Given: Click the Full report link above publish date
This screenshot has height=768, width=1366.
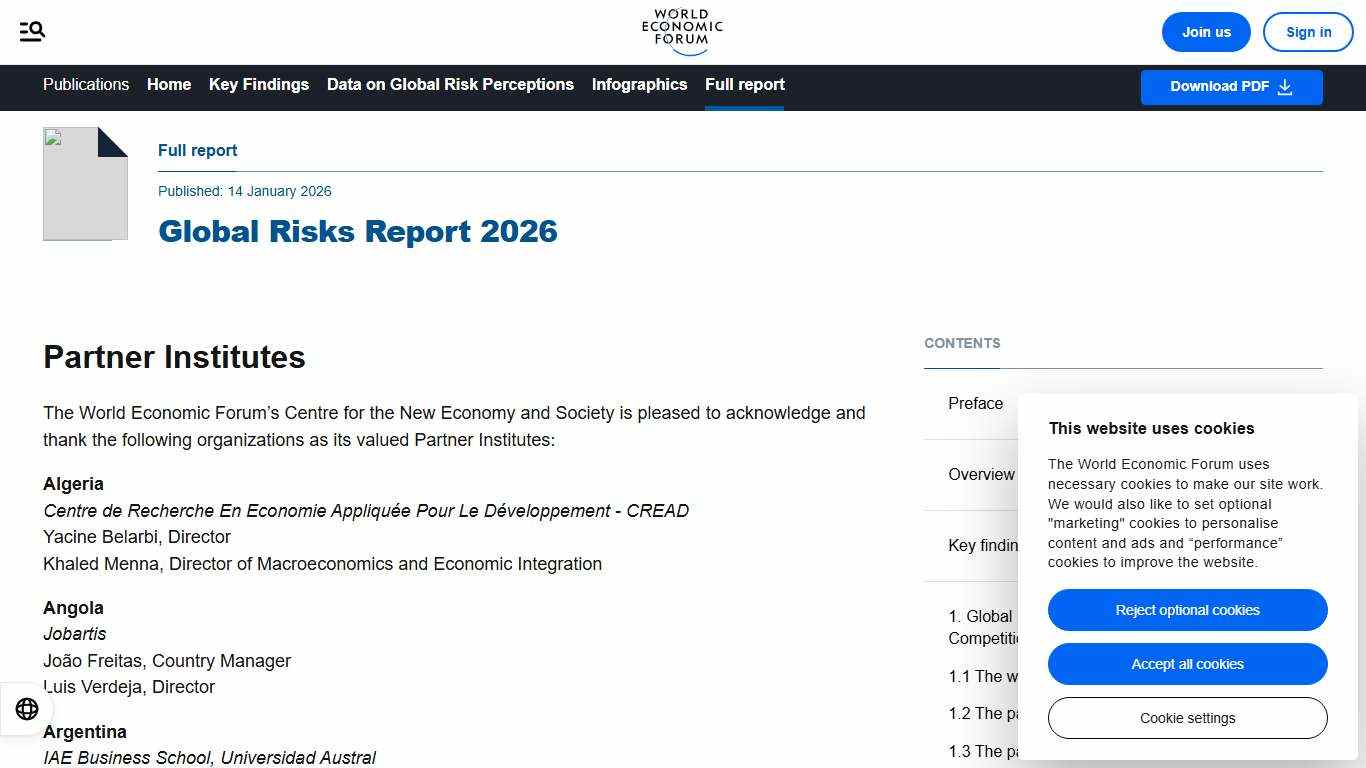Looking at the screenshot, I should (197, 150).
